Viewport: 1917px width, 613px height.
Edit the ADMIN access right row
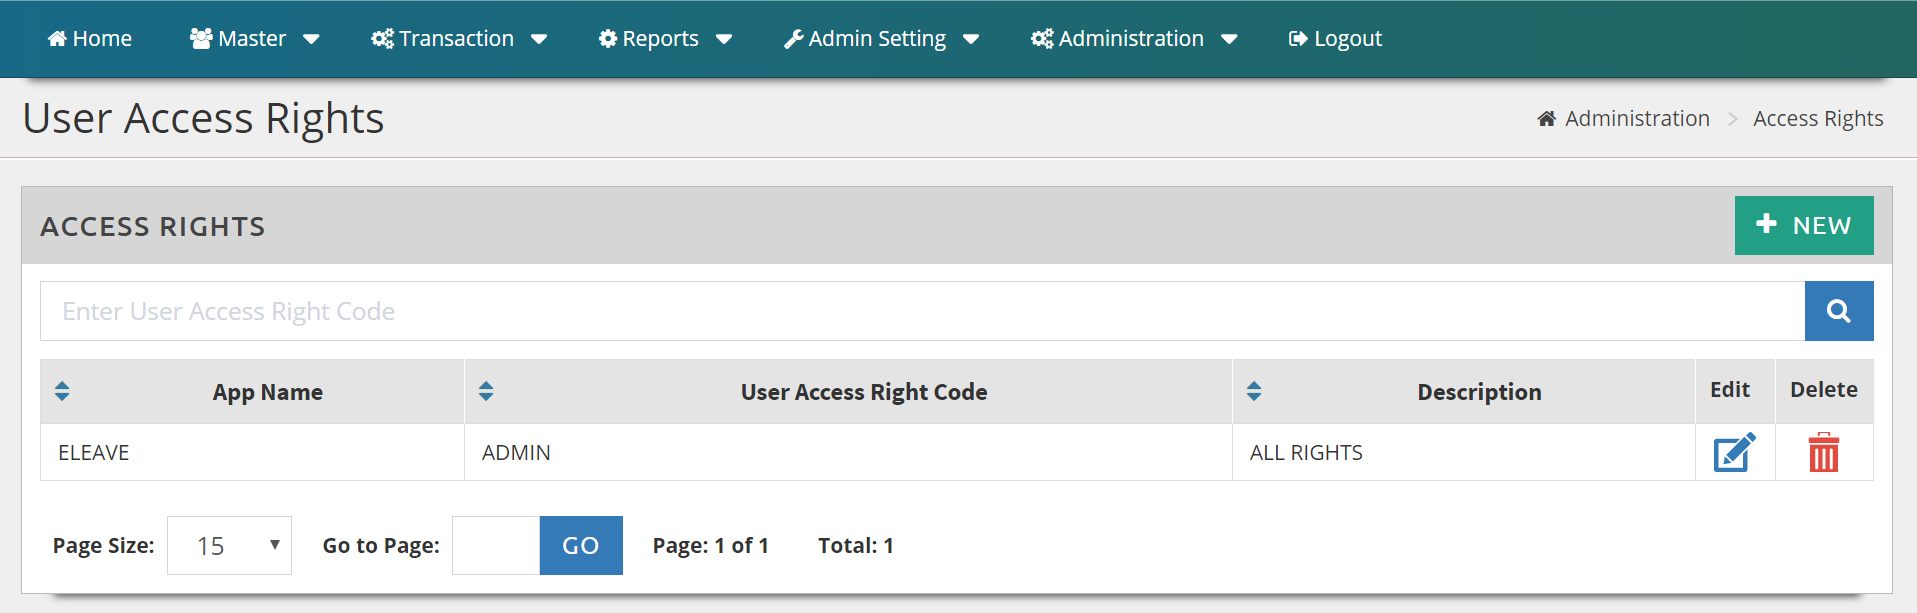1734,453
